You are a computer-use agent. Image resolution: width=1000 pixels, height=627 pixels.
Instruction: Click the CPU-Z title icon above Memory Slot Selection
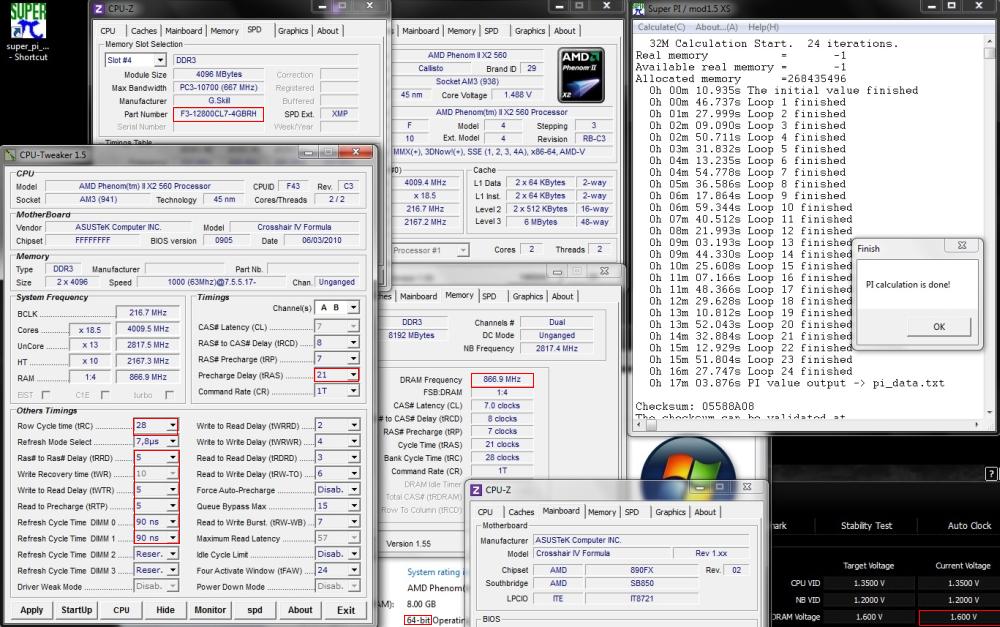click(99, 9)
